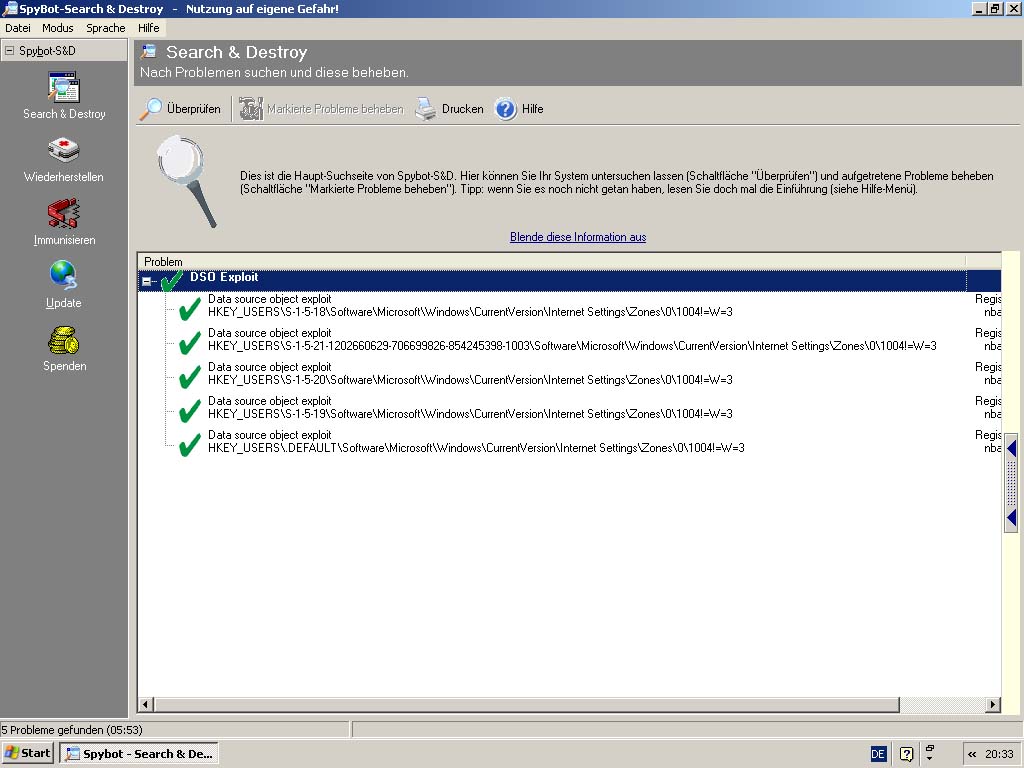Toggle checkmark for S-1-5-21-1202660629 exploit entry

(189, 342)
